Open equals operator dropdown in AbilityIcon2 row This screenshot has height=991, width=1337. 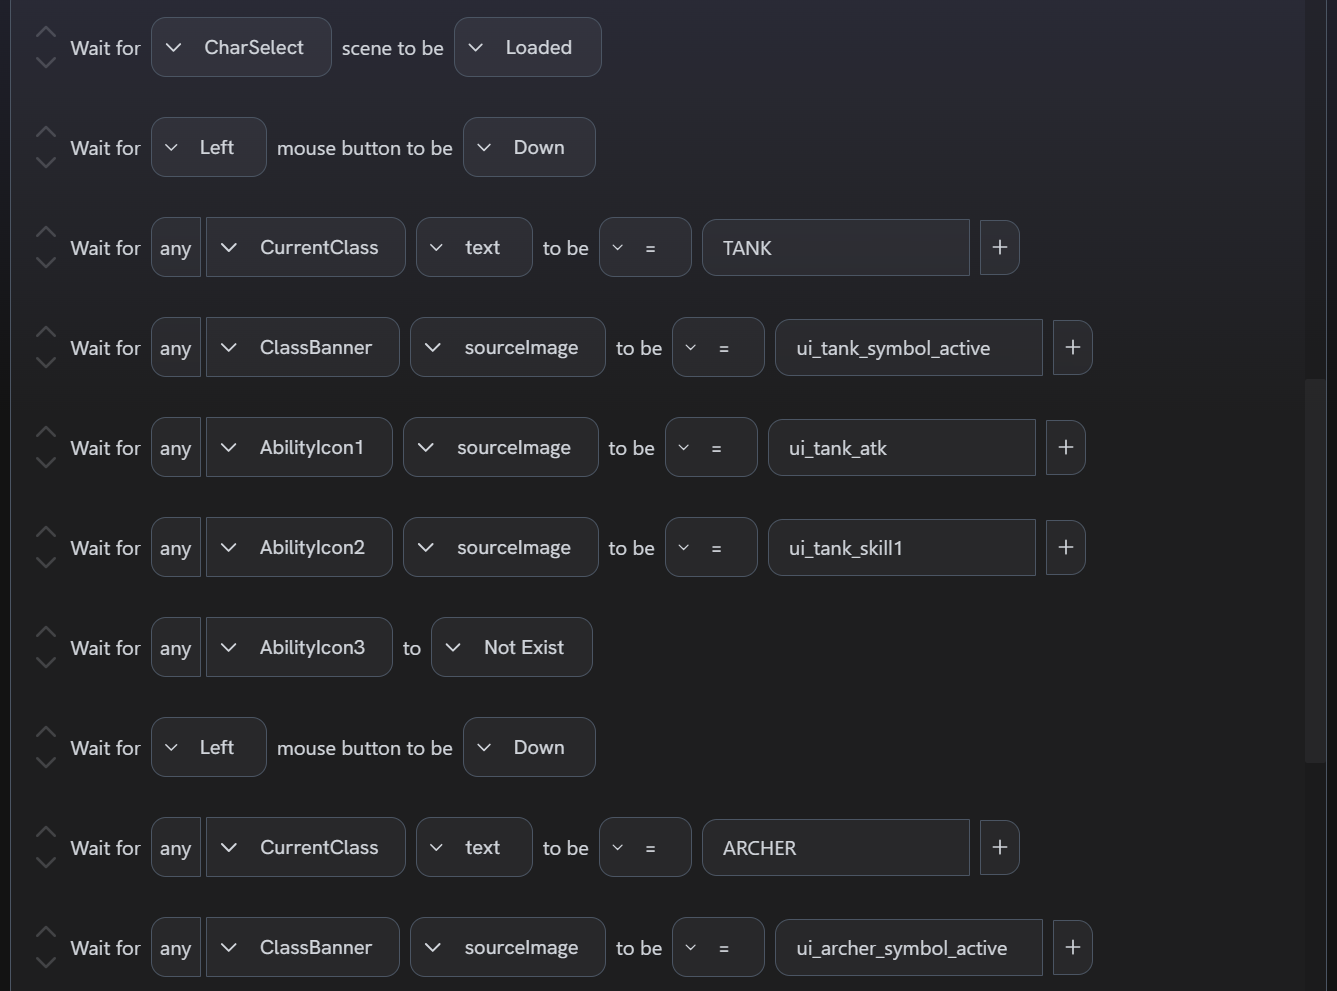(x=711, y=547)
